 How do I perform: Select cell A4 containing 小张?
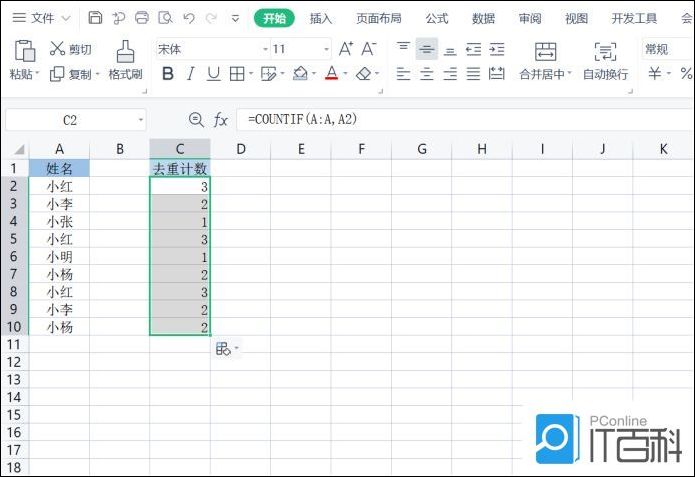(x=59, y=221)
